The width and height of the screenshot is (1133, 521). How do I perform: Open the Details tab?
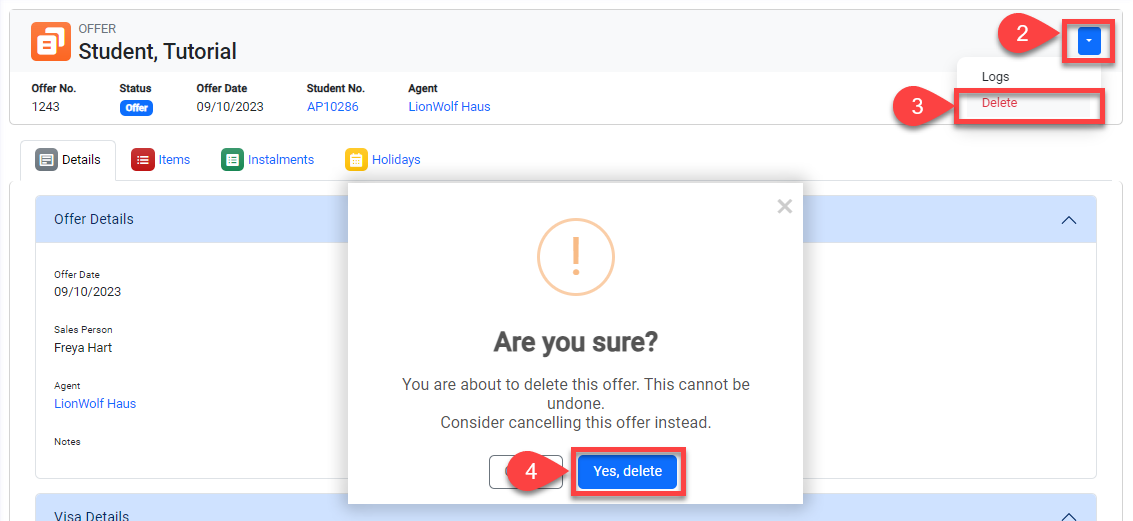pos(68,160)
